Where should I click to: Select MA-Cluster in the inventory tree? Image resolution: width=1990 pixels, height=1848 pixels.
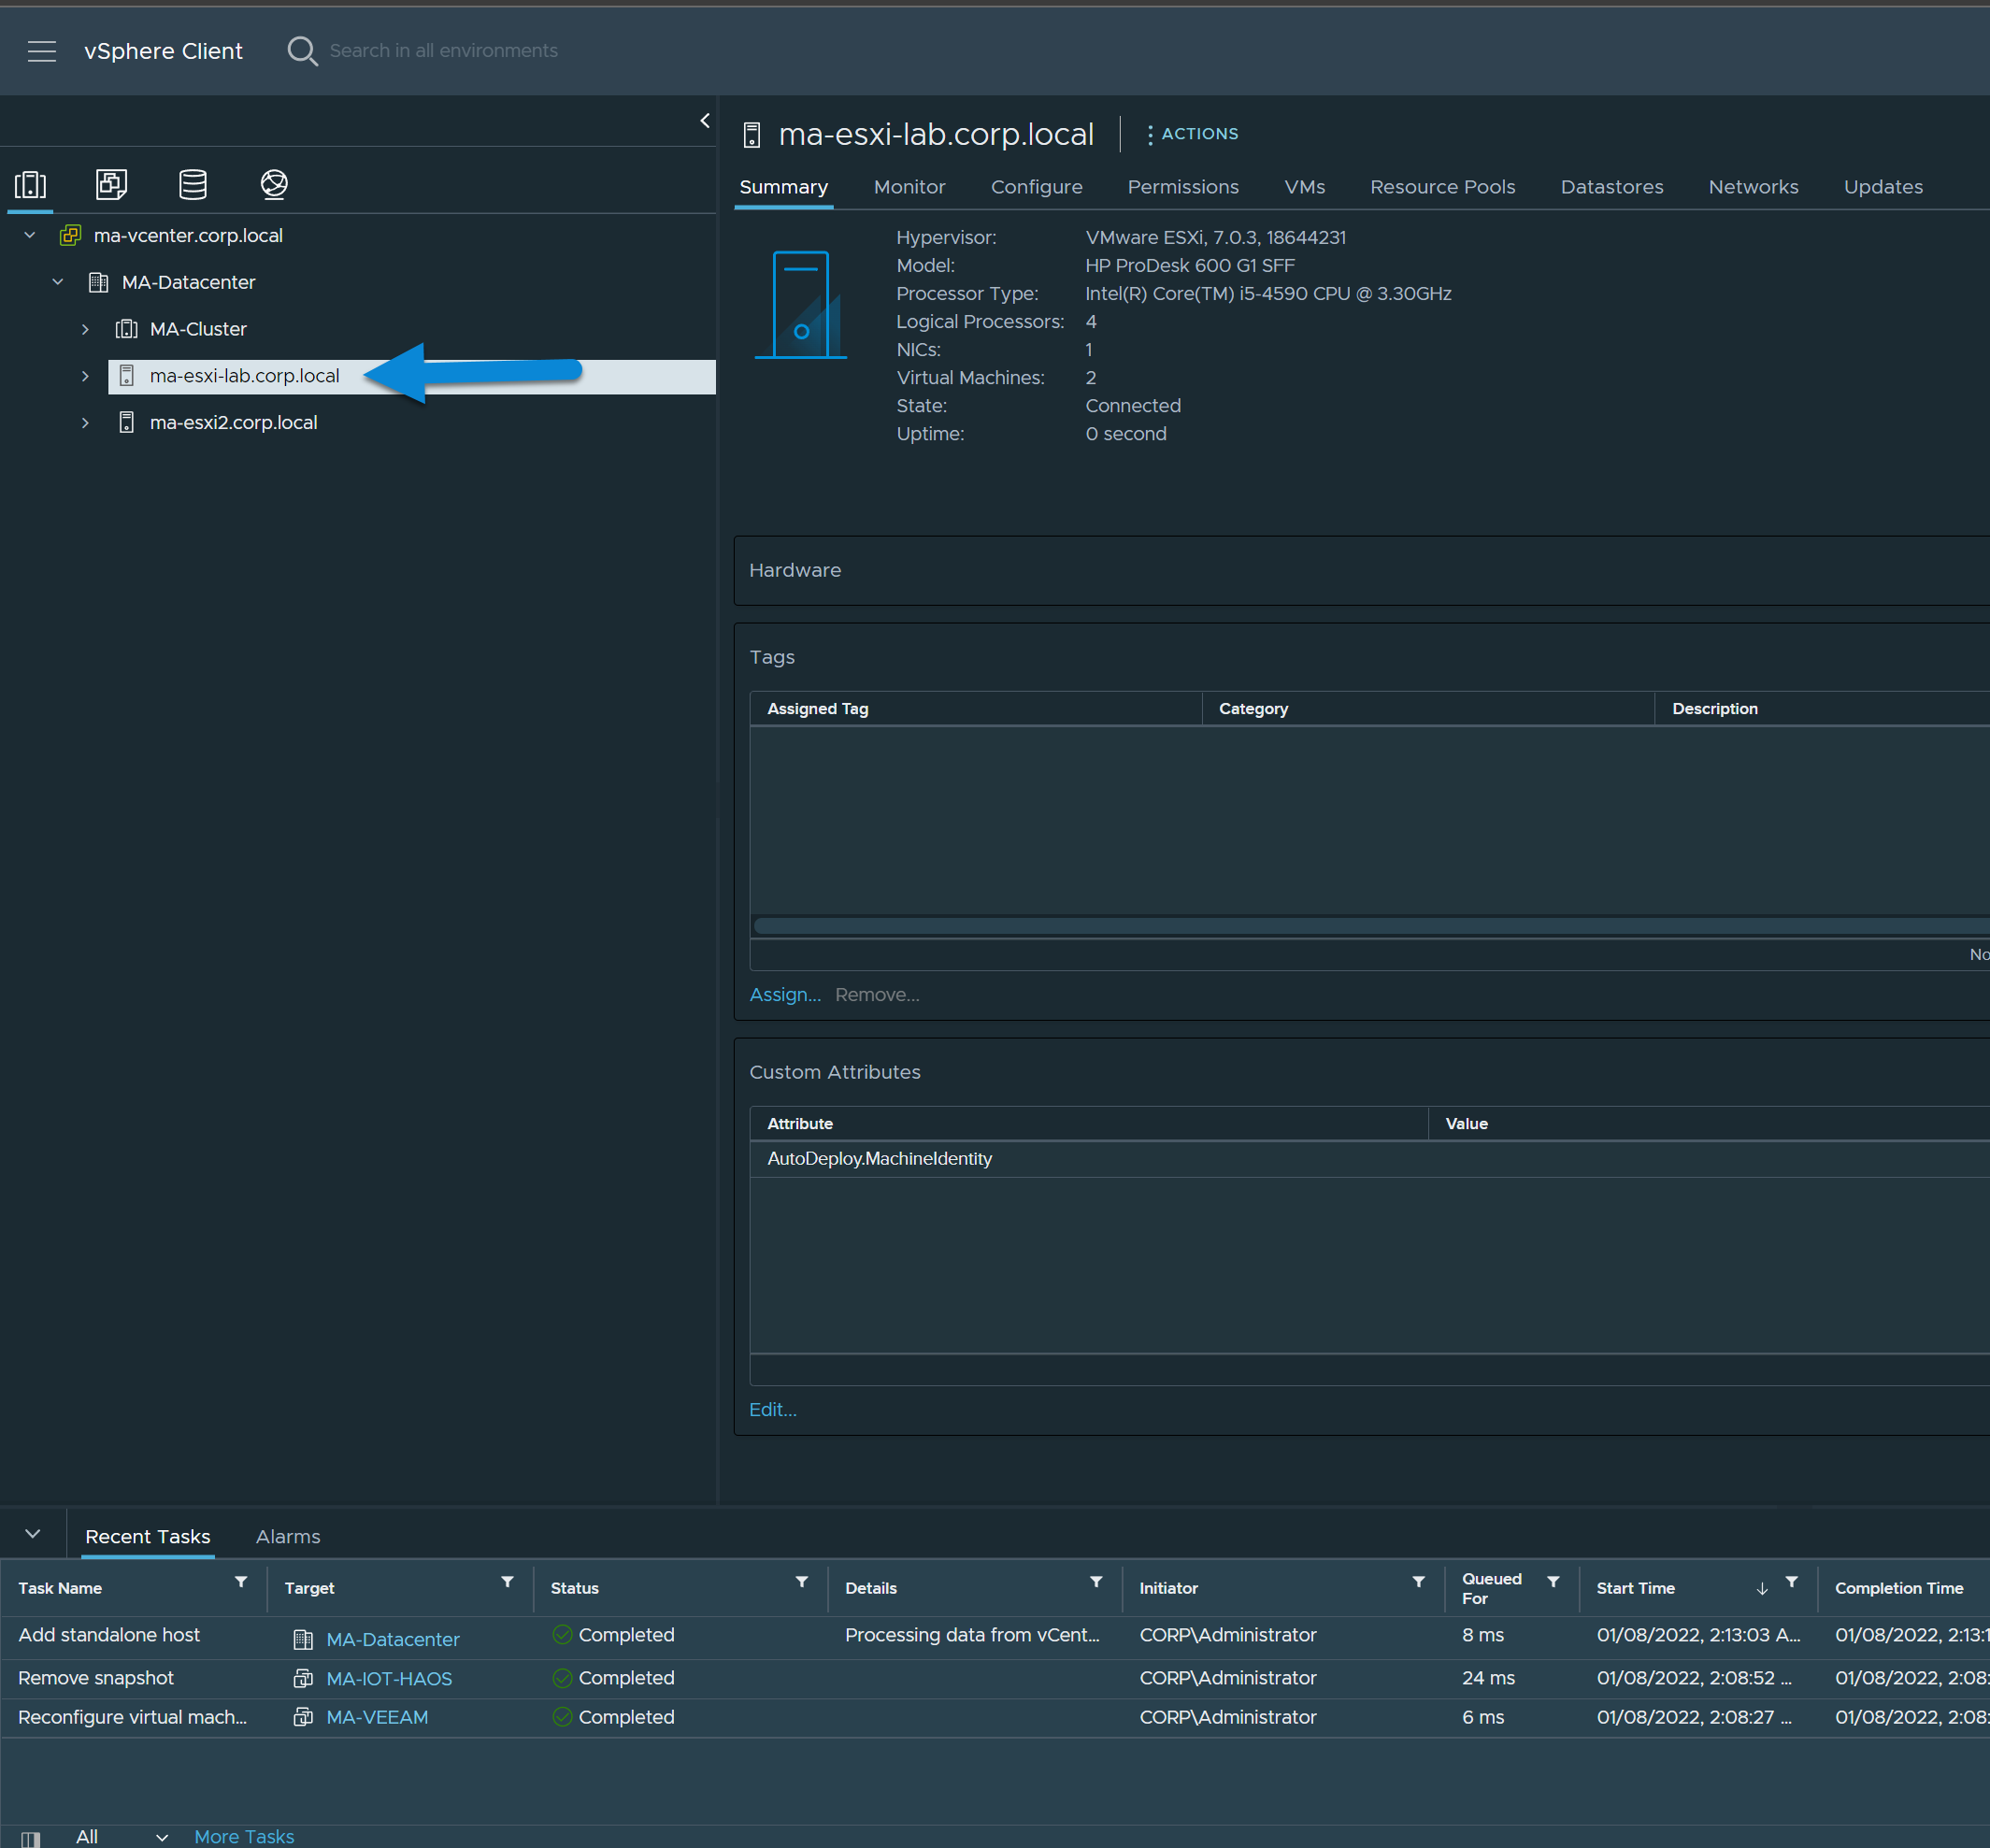click(x=198, y=329)
